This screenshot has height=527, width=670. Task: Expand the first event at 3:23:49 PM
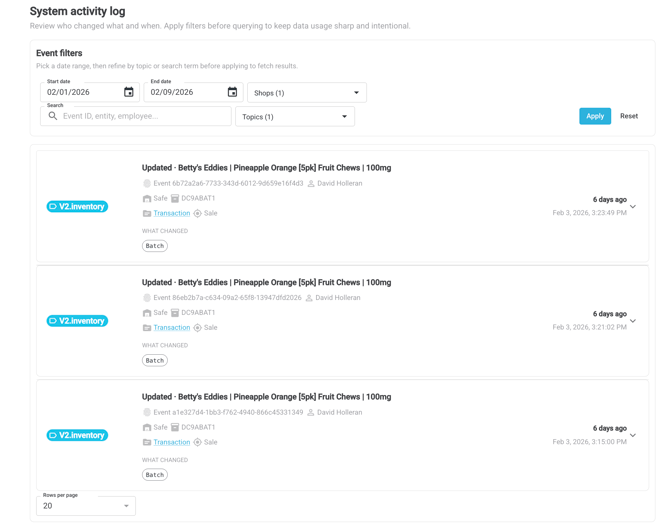[633, 207]
